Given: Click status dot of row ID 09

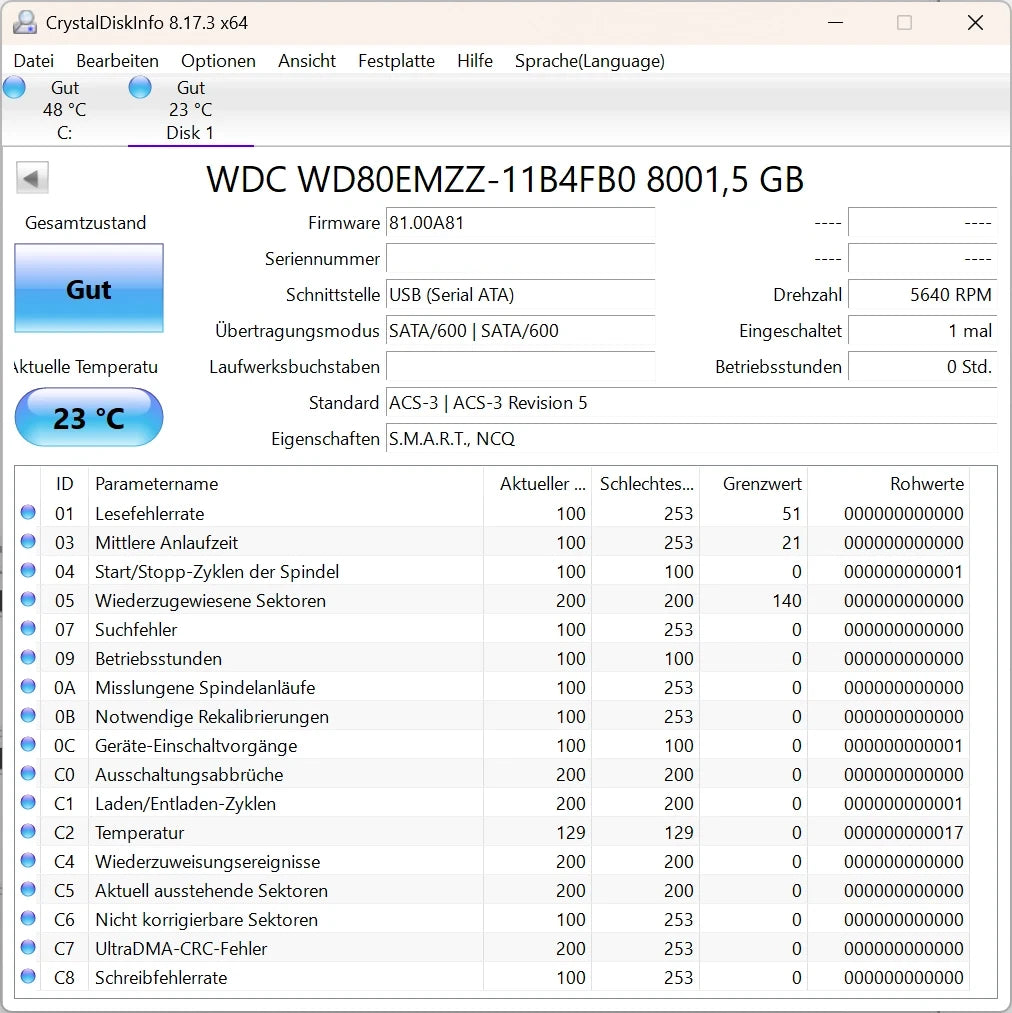Looking at the screenshot, I should coord(28,658).
